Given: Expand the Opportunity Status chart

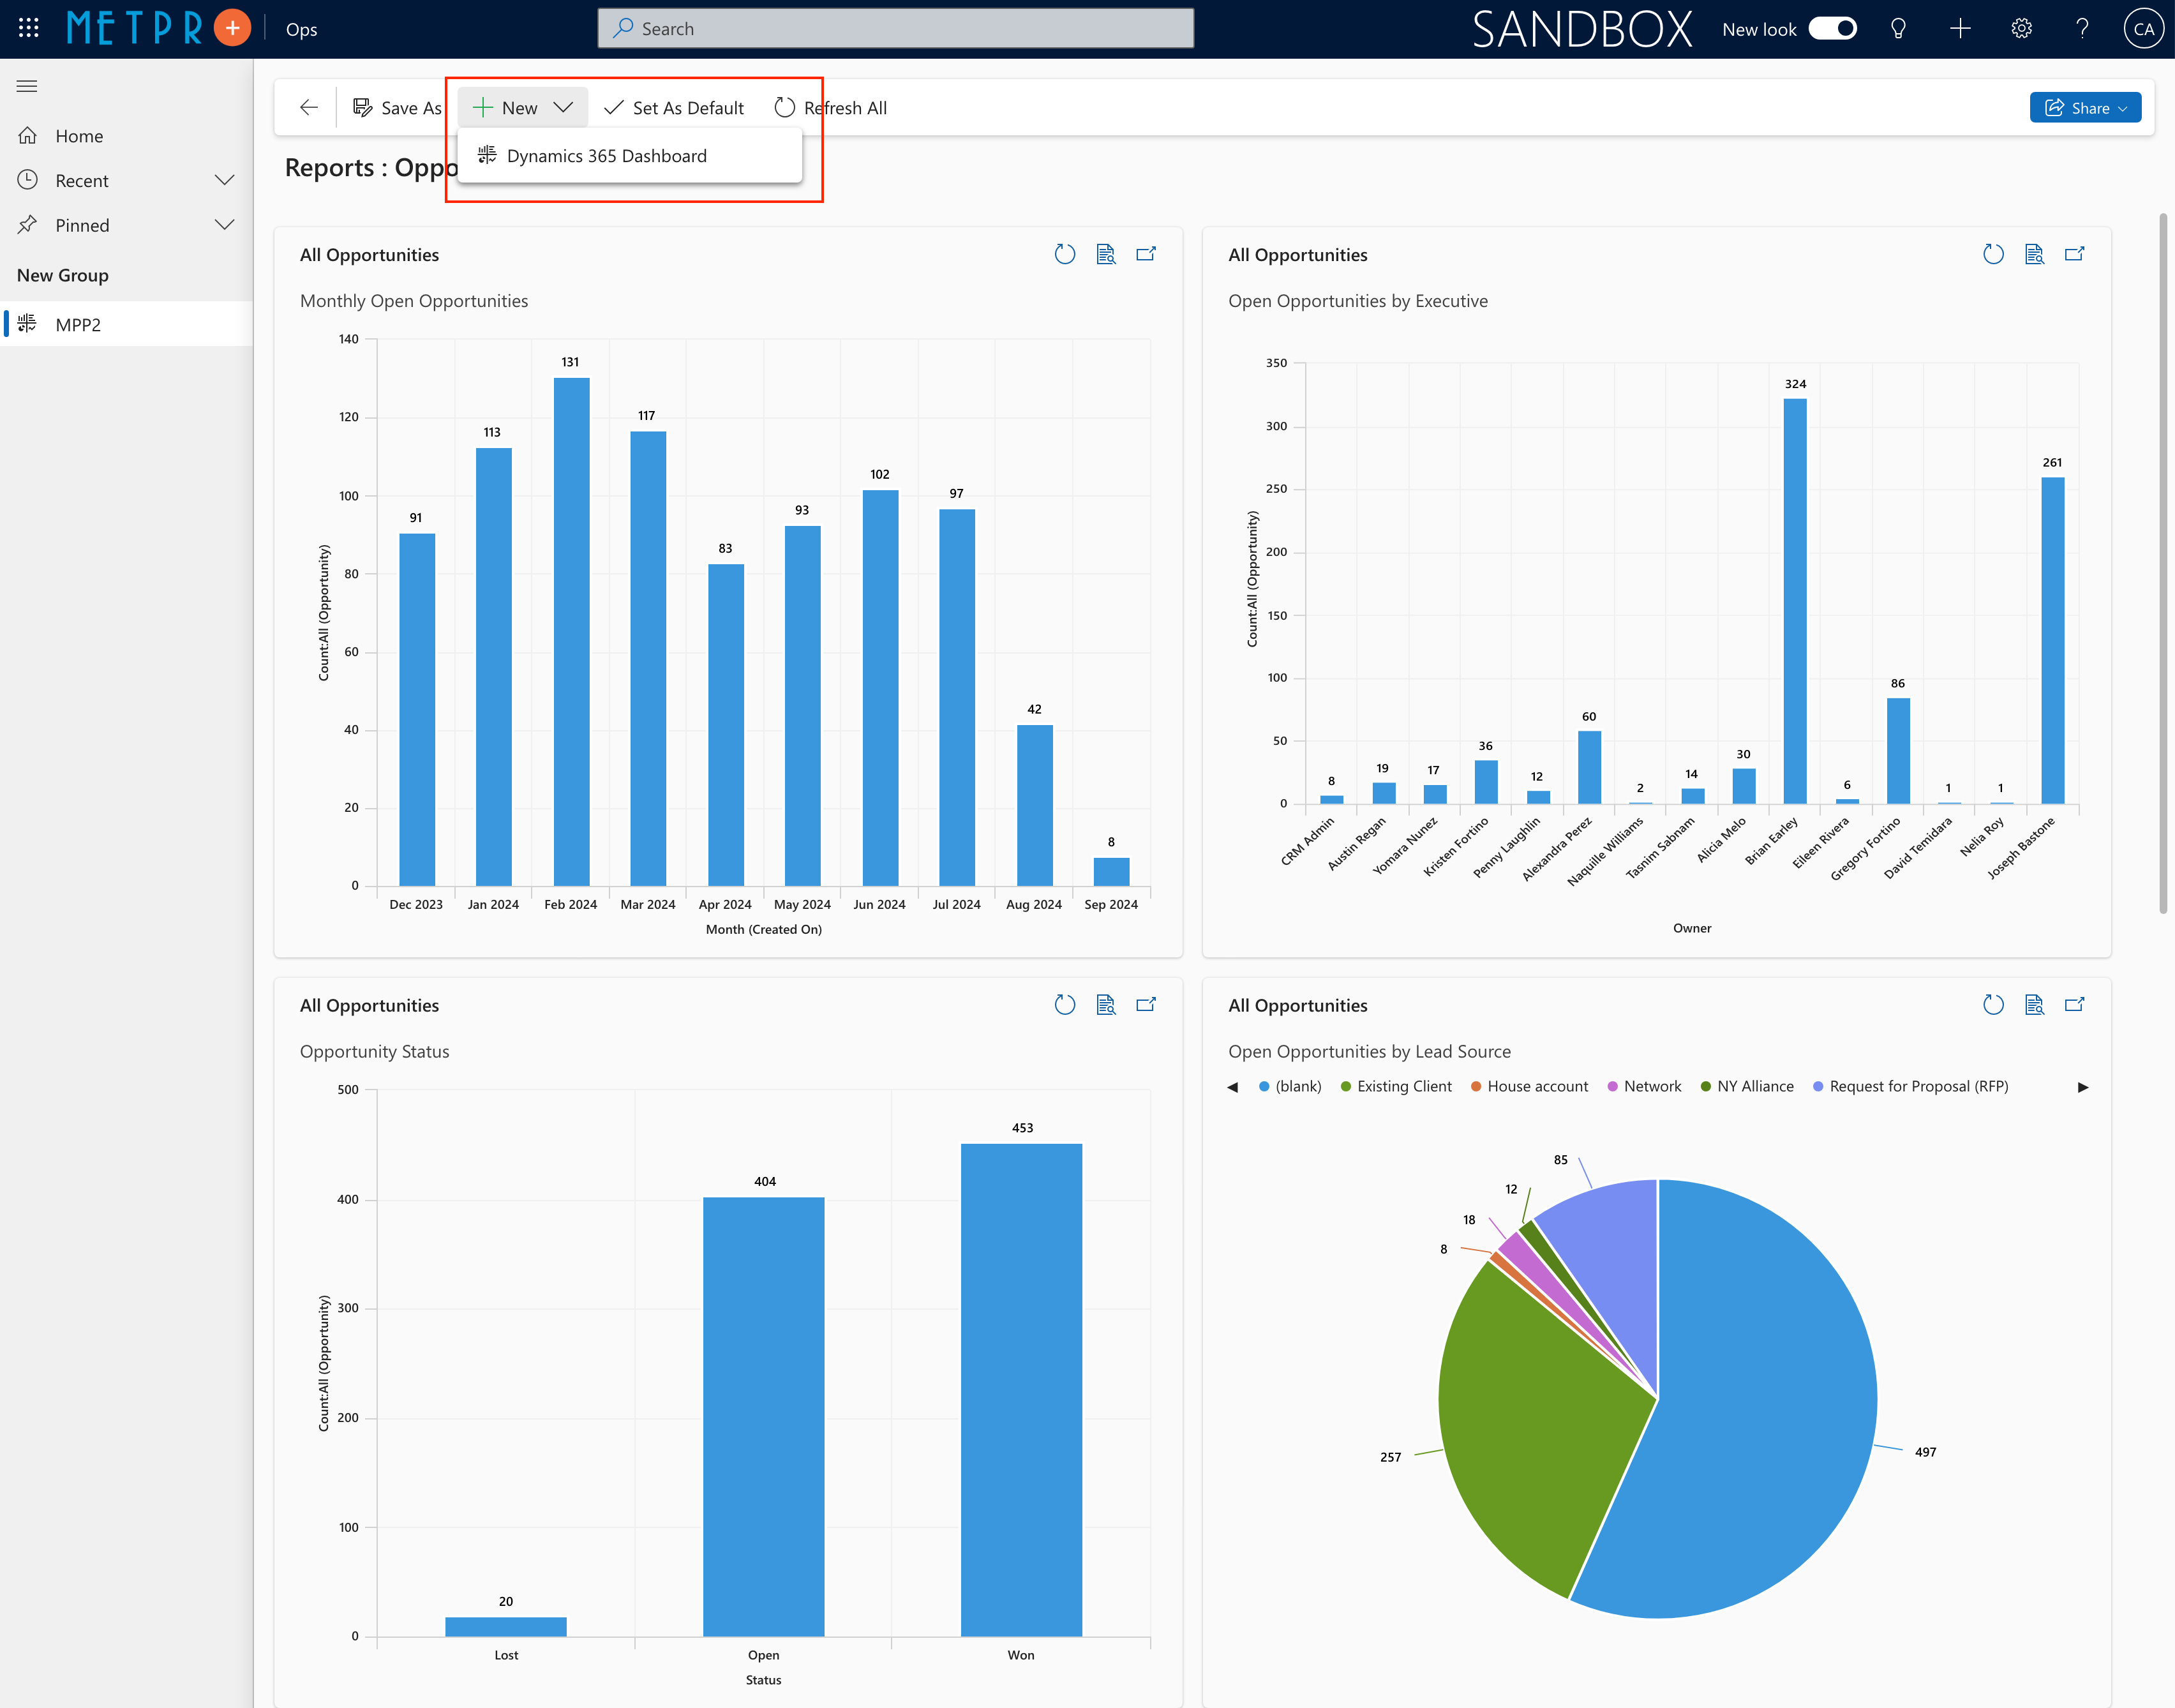Looking at the screenshot, I should tap(1146, 1004).
